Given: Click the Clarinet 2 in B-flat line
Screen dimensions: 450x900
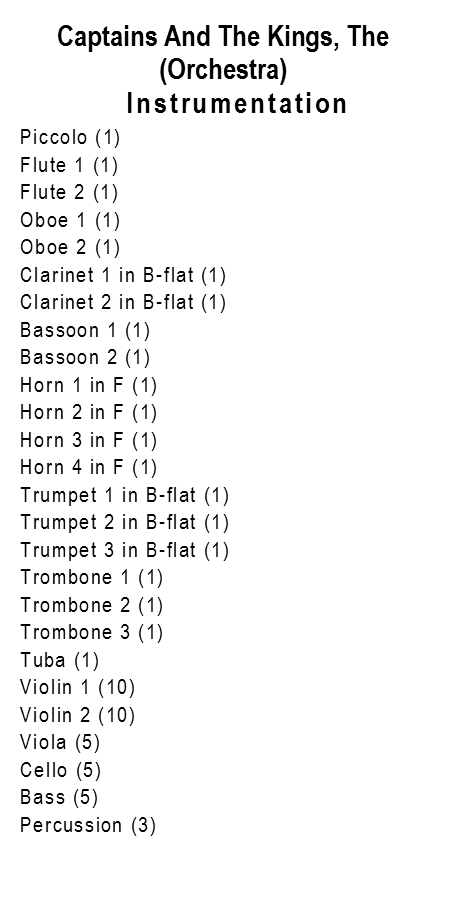Looking at the screenshot, I should (x=123, y=302).
